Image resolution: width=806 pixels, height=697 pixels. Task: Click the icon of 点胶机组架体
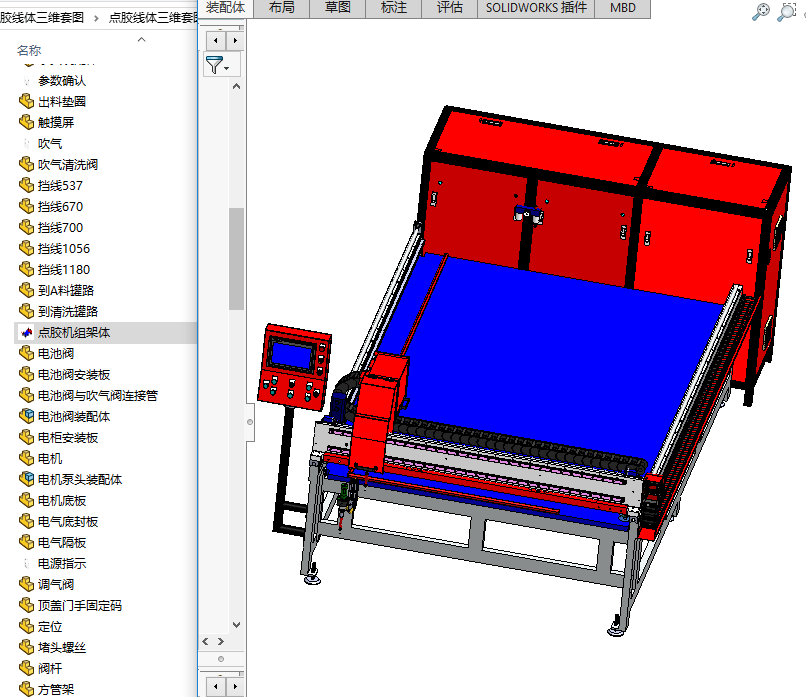click(x=27, y=333)
